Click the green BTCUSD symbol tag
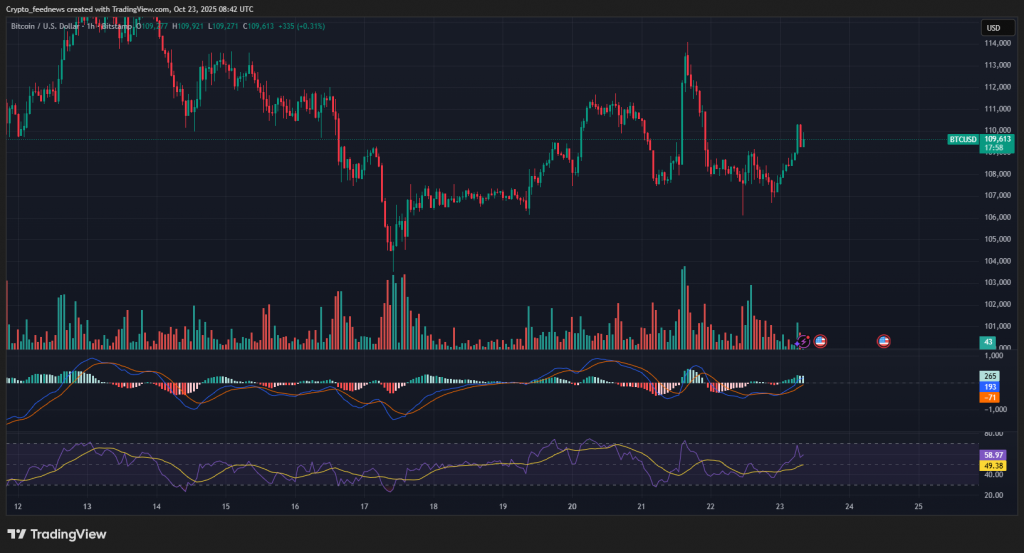Image resolution: width=1024 pixels, height=553 pixels. click(962, 139)
